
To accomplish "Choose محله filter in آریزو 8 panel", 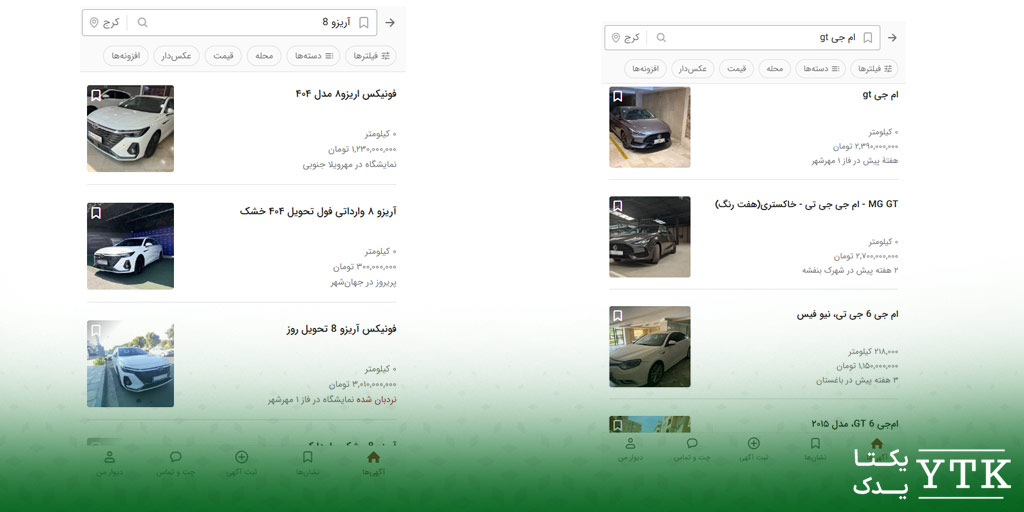I will 264,56.
